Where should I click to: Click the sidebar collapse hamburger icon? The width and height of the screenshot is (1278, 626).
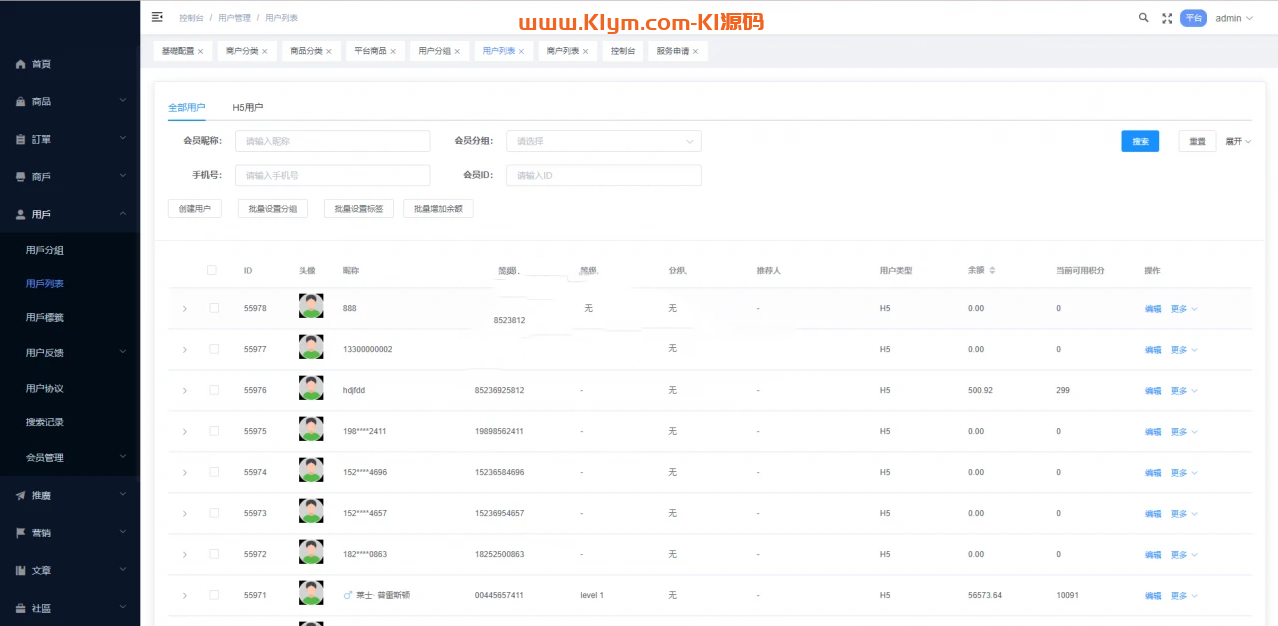coord(157,17)
